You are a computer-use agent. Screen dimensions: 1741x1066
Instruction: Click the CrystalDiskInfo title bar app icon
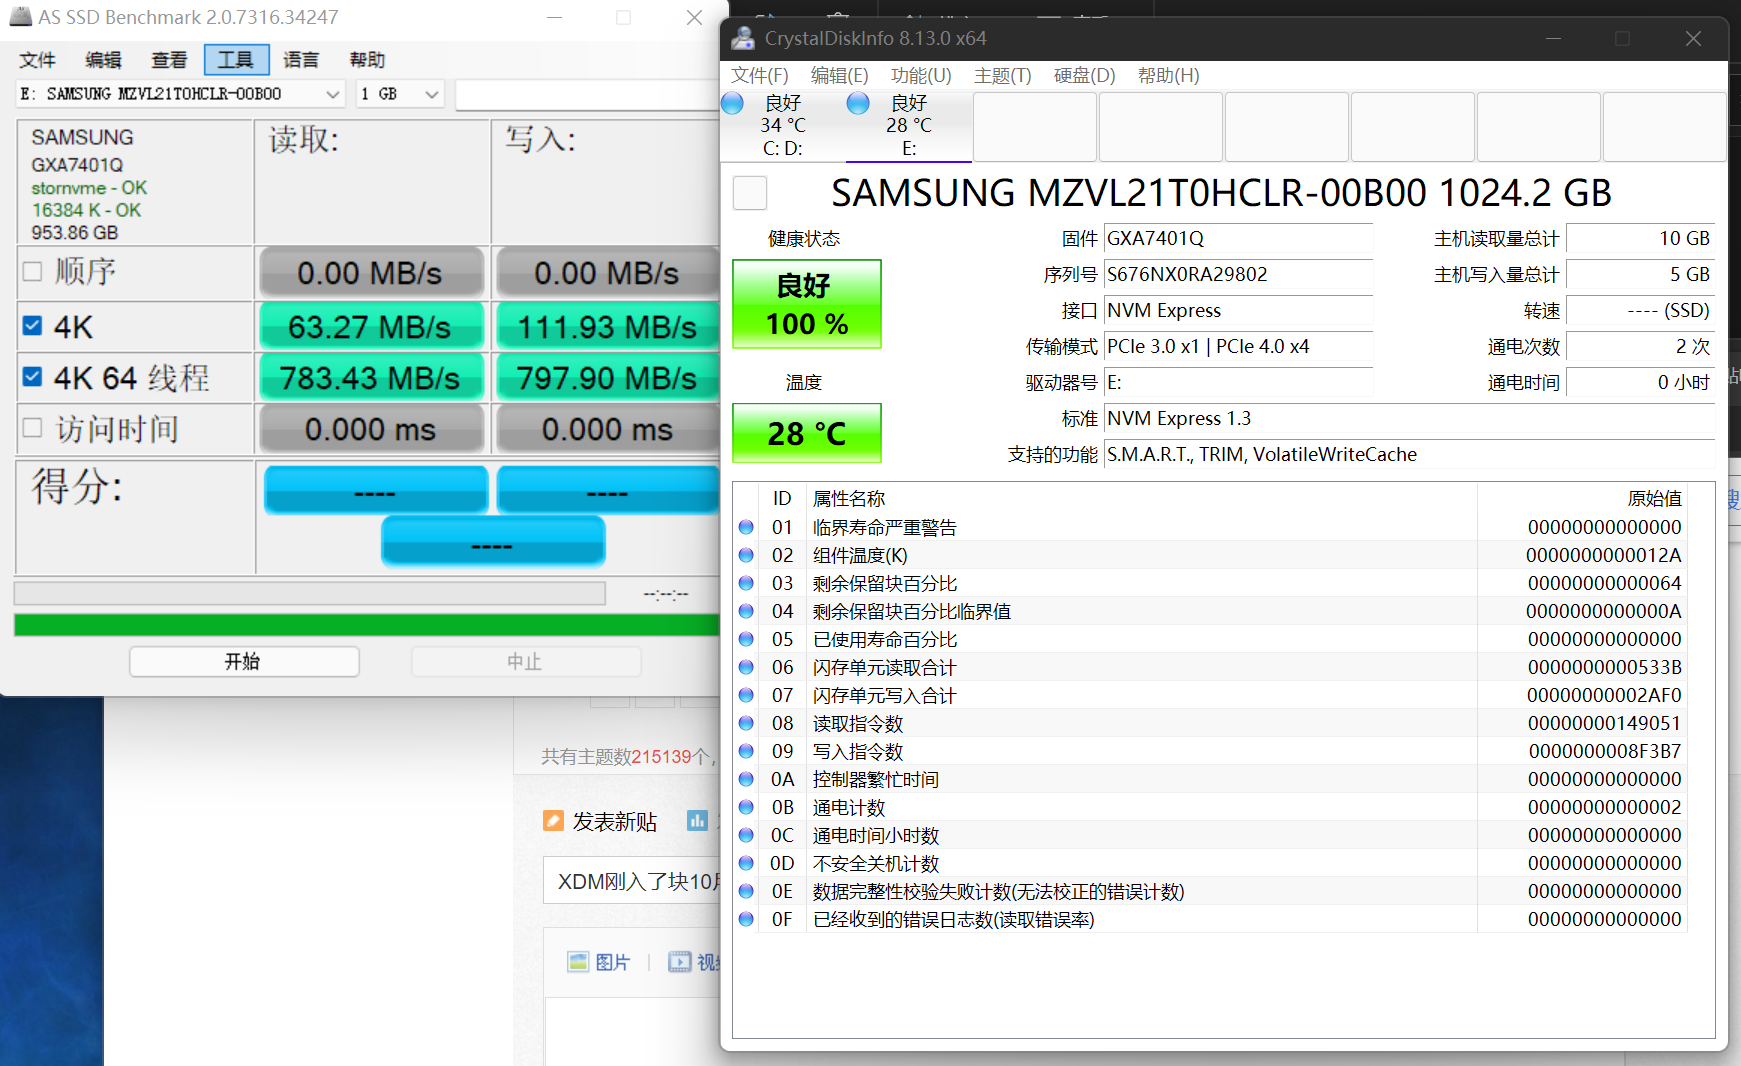coord(743,38)
